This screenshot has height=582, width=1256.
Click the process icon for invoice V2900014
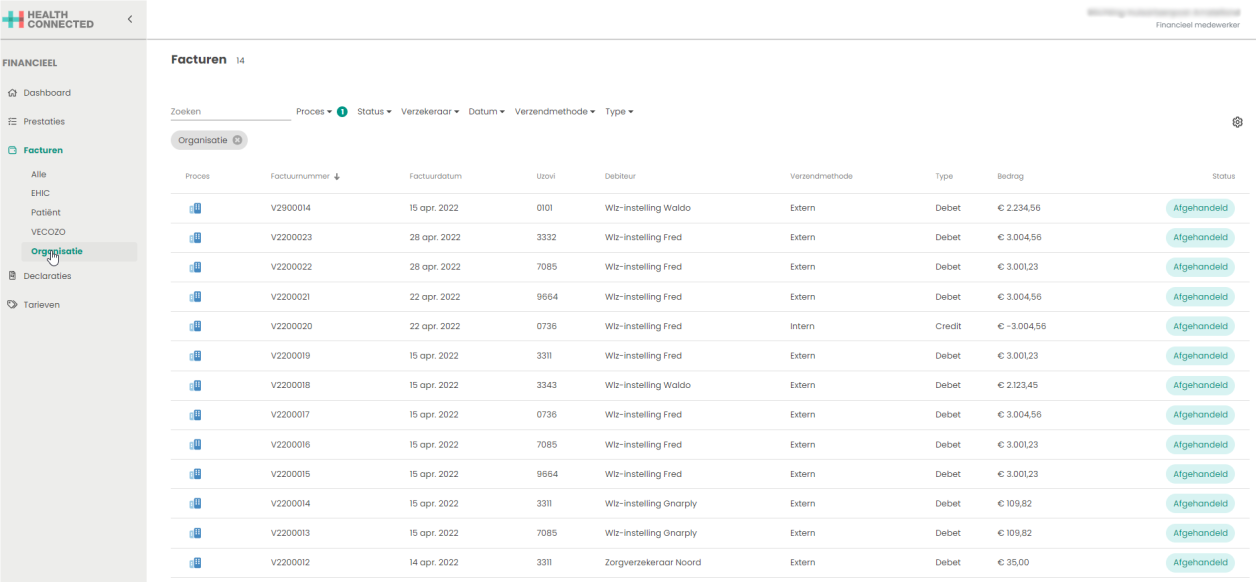[x=195, y=208]
